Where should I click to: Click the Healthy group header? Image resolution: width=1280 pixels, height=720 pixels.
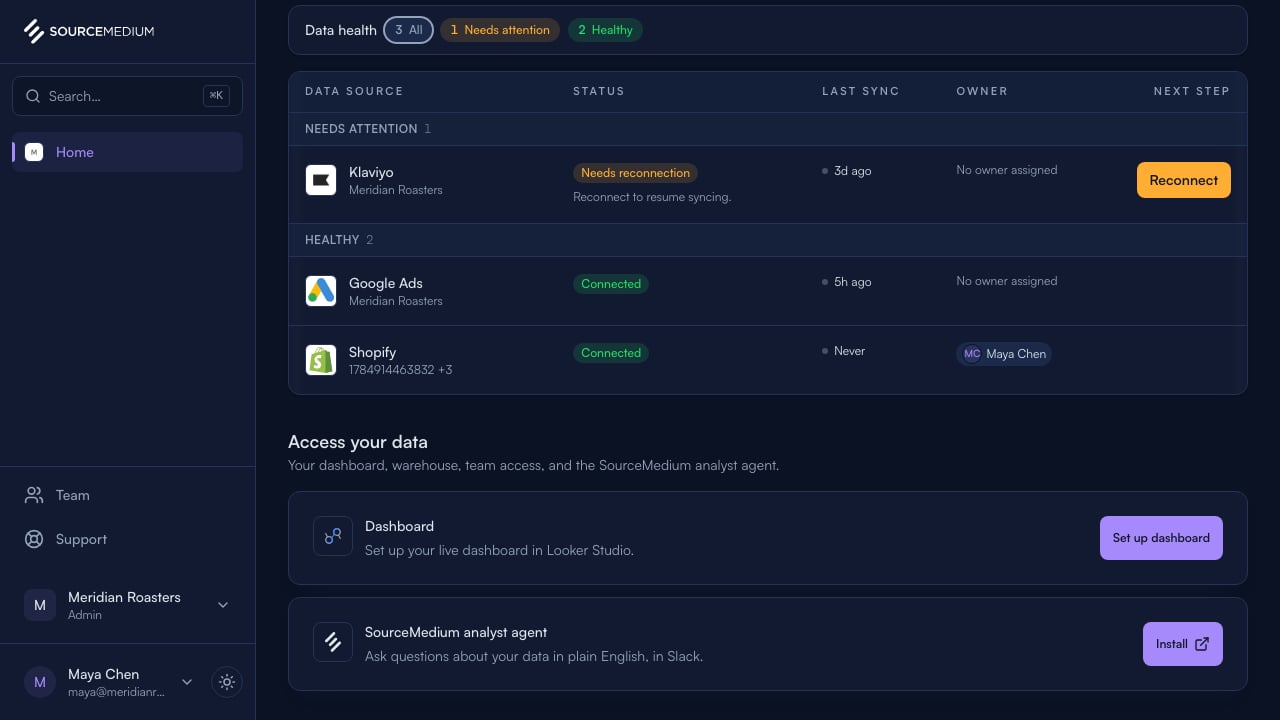click(768, 240)
